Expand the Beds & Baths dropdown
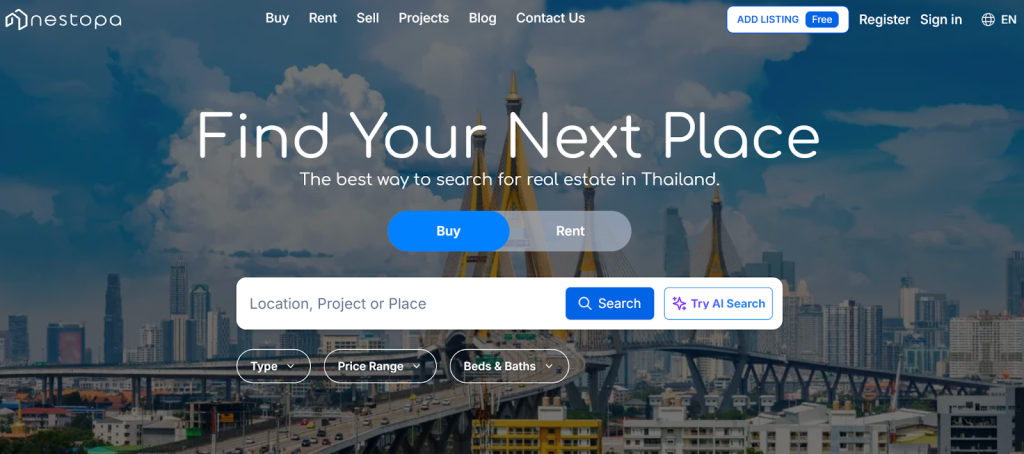Screen dimensions: 1024x454 click(508, 366)
